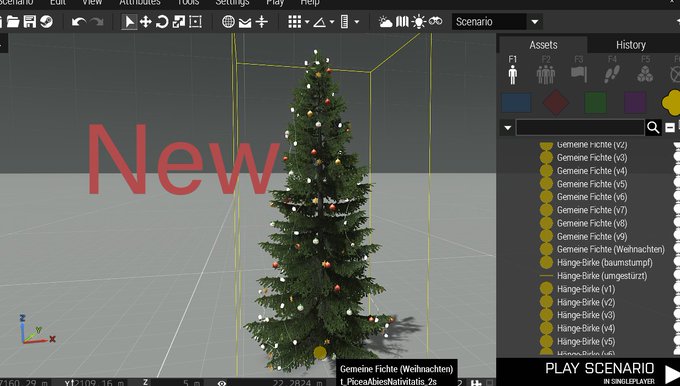Open weather and time settings icon
The height and width of the screenshot is (386, 680).
click(x=385, y=22)
